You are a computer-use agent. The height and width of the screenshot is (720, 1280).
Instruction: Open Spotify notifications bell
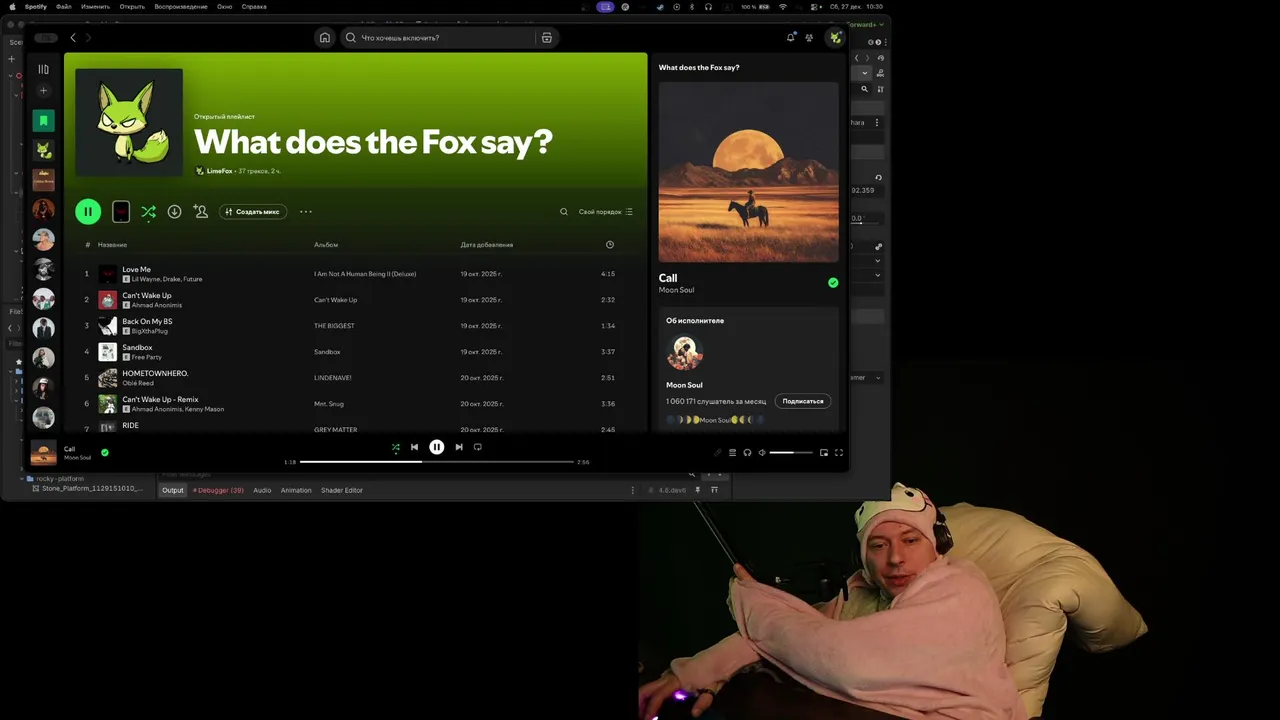[790, 38]
